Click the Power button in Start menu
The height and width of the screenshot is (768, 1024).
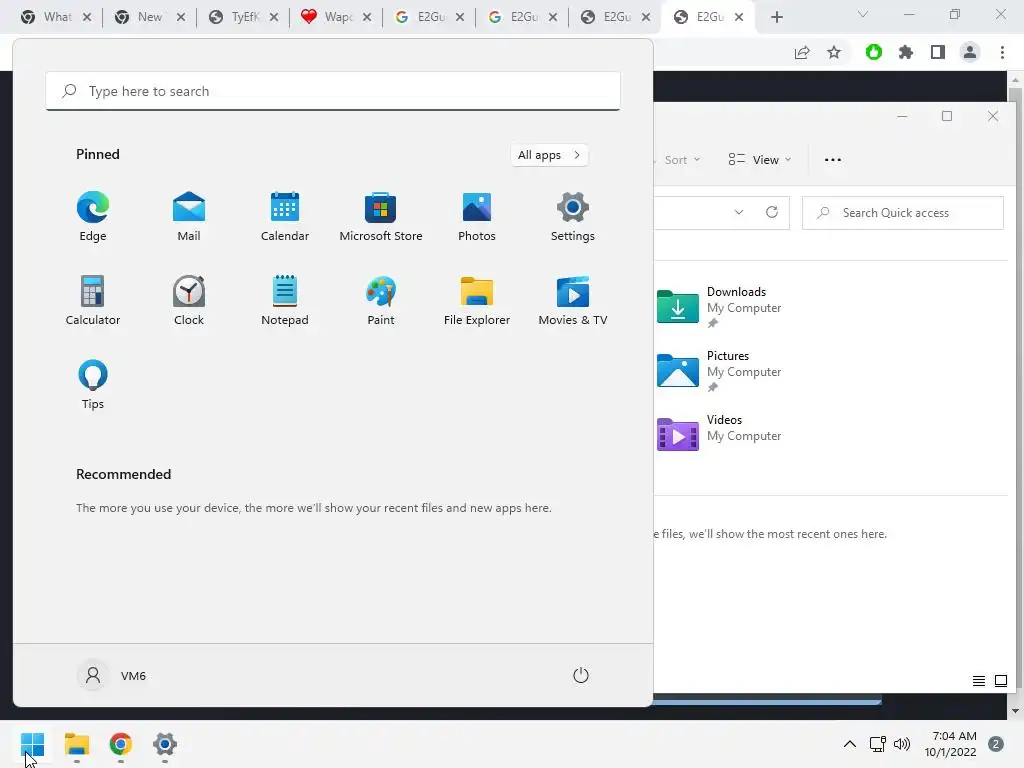[581, 675]
